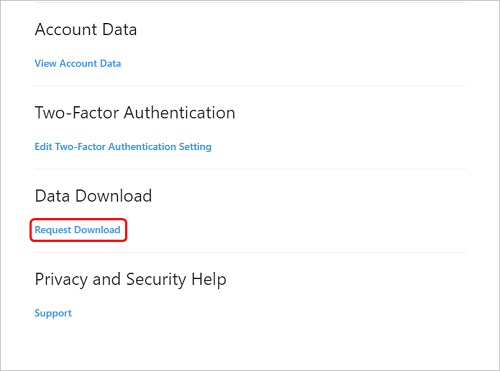Image resolution: width=500 pixels, height=371 pixels.
Task: Click the link under Two-Factor Authentication heading
Action: (123, 147)
